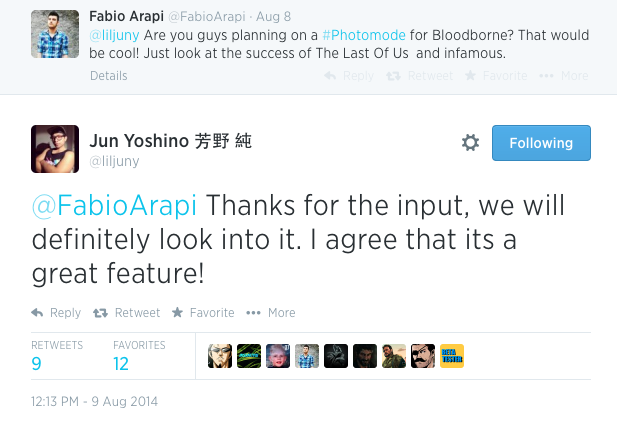Screen dimensions: 617x433
Task: Open the @FabioArapi mention in the reply
Action: tap(114, 206)
